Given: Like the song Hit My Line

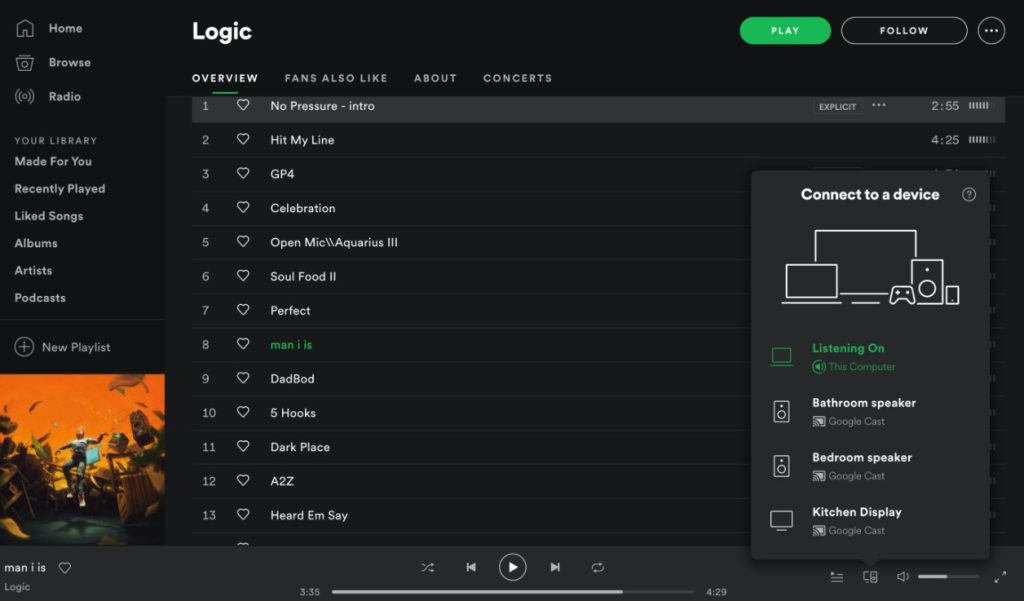Looking at the screenshot, I should click(x=243, y=139).
